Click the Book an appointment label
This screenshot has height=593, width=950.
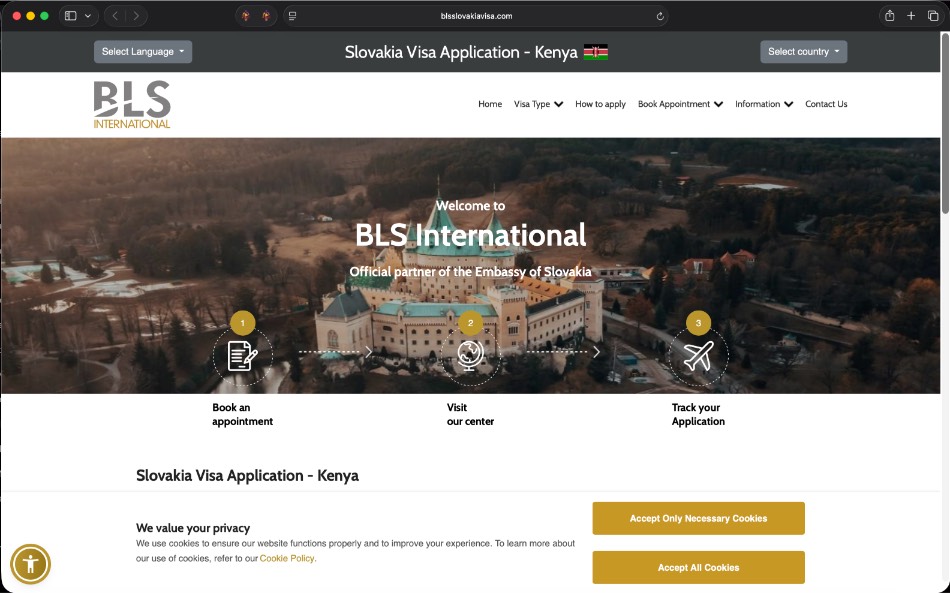click(x=242, y=414)
